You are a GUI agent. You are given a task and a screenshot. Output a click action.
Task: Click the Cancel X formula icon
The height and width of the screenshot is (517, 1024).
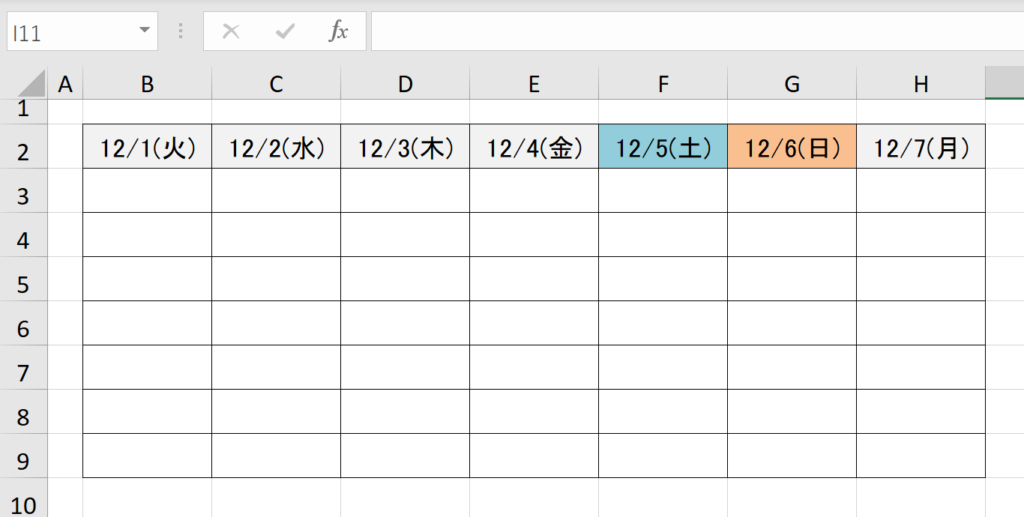pos(231,31)
